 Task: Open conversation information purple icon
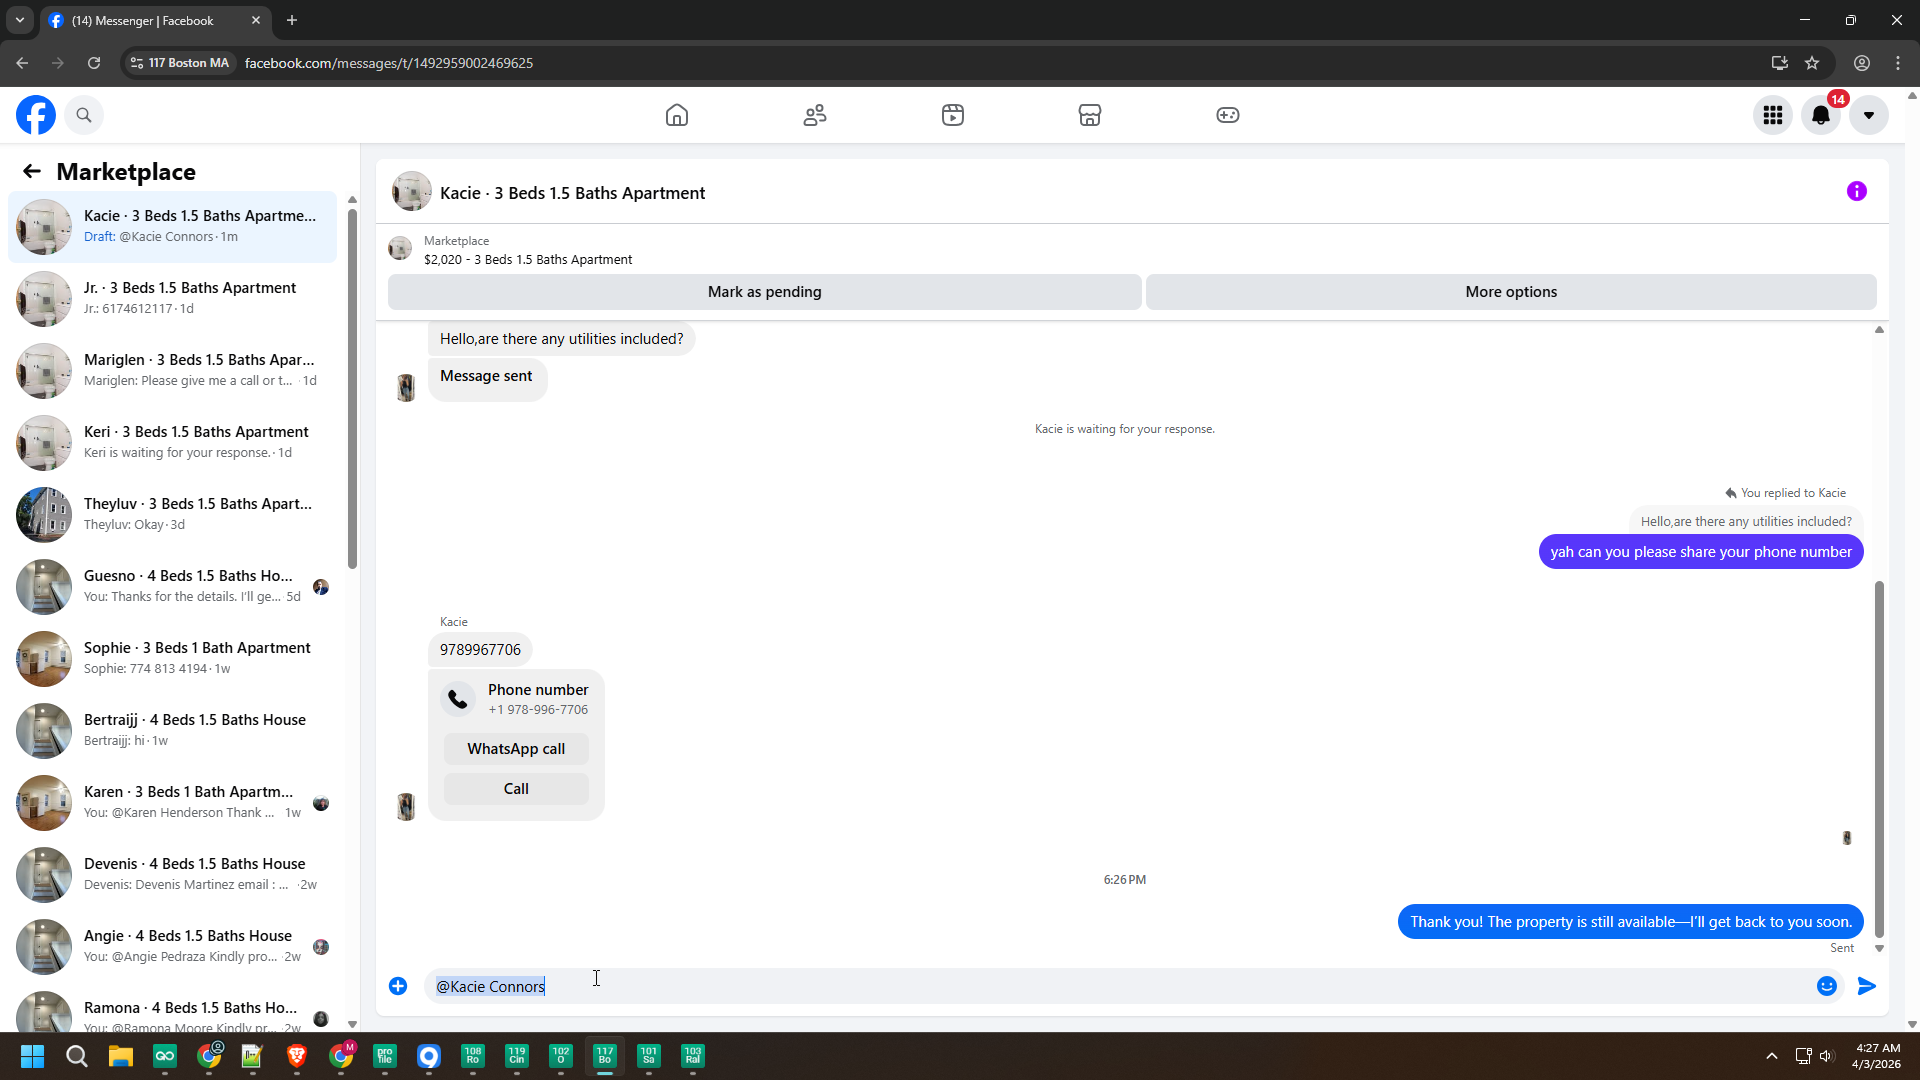1857,191
